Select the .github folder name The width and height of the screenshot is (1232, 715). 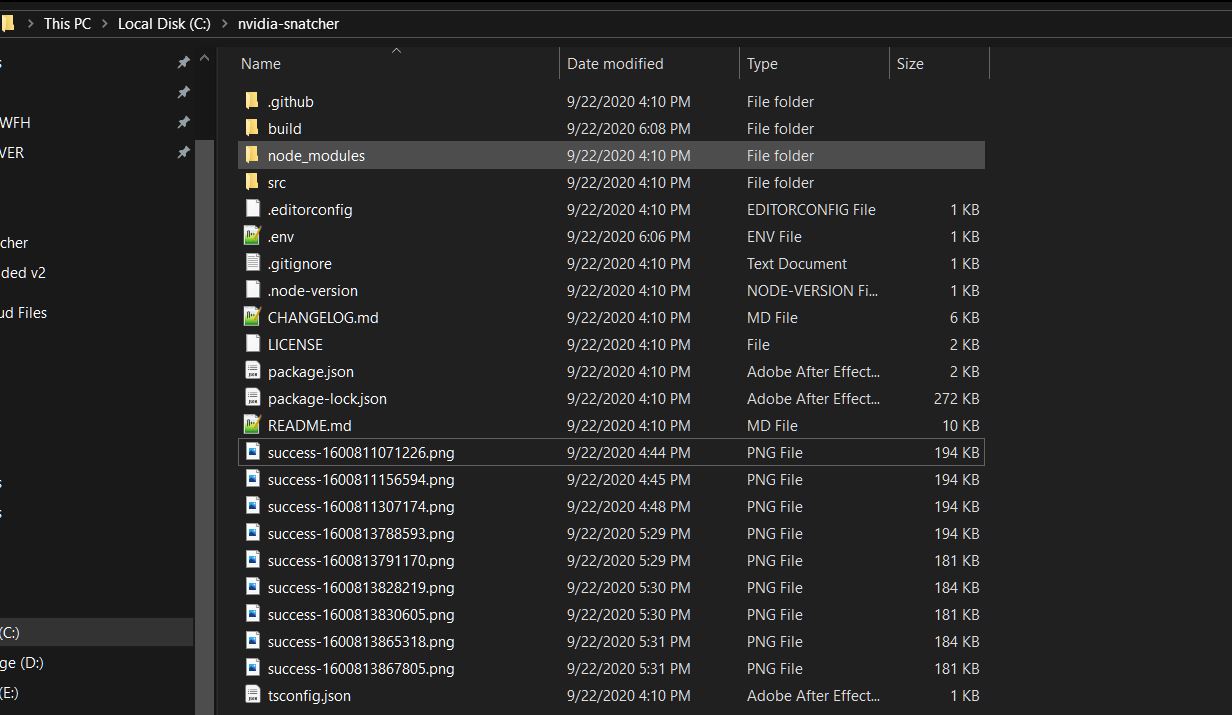[290, 101]
